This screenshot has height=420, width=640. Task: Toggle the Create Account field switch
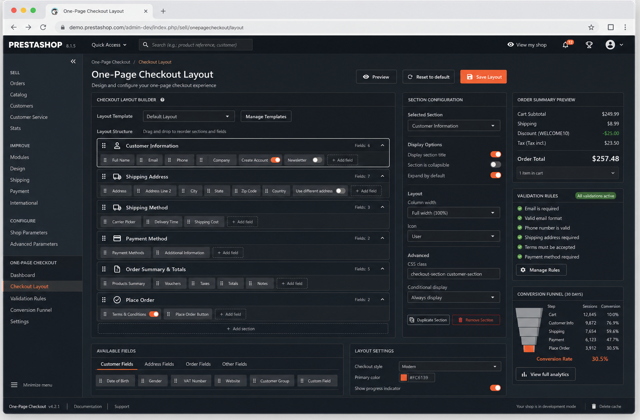pos(276,160)
